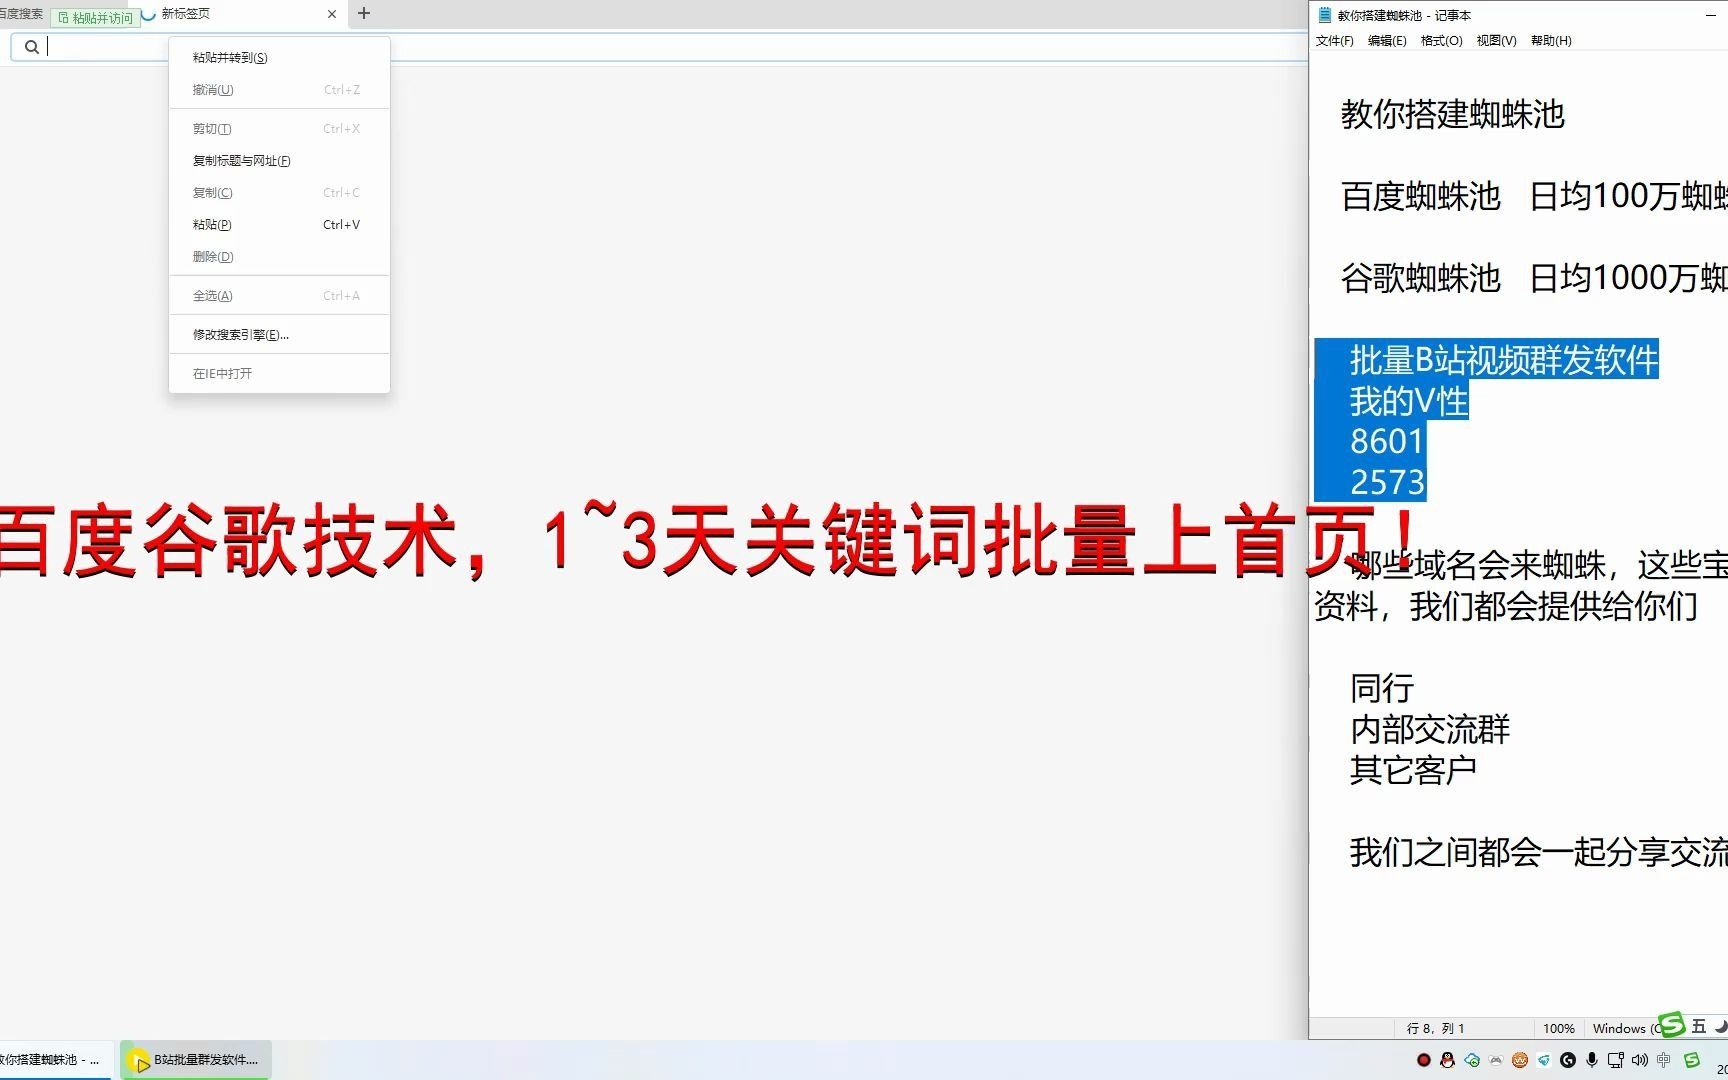Switch to the 百度搜索 browser tab
The image size is (1728, 1080).
pyautogui.click(x=22, y=14)
